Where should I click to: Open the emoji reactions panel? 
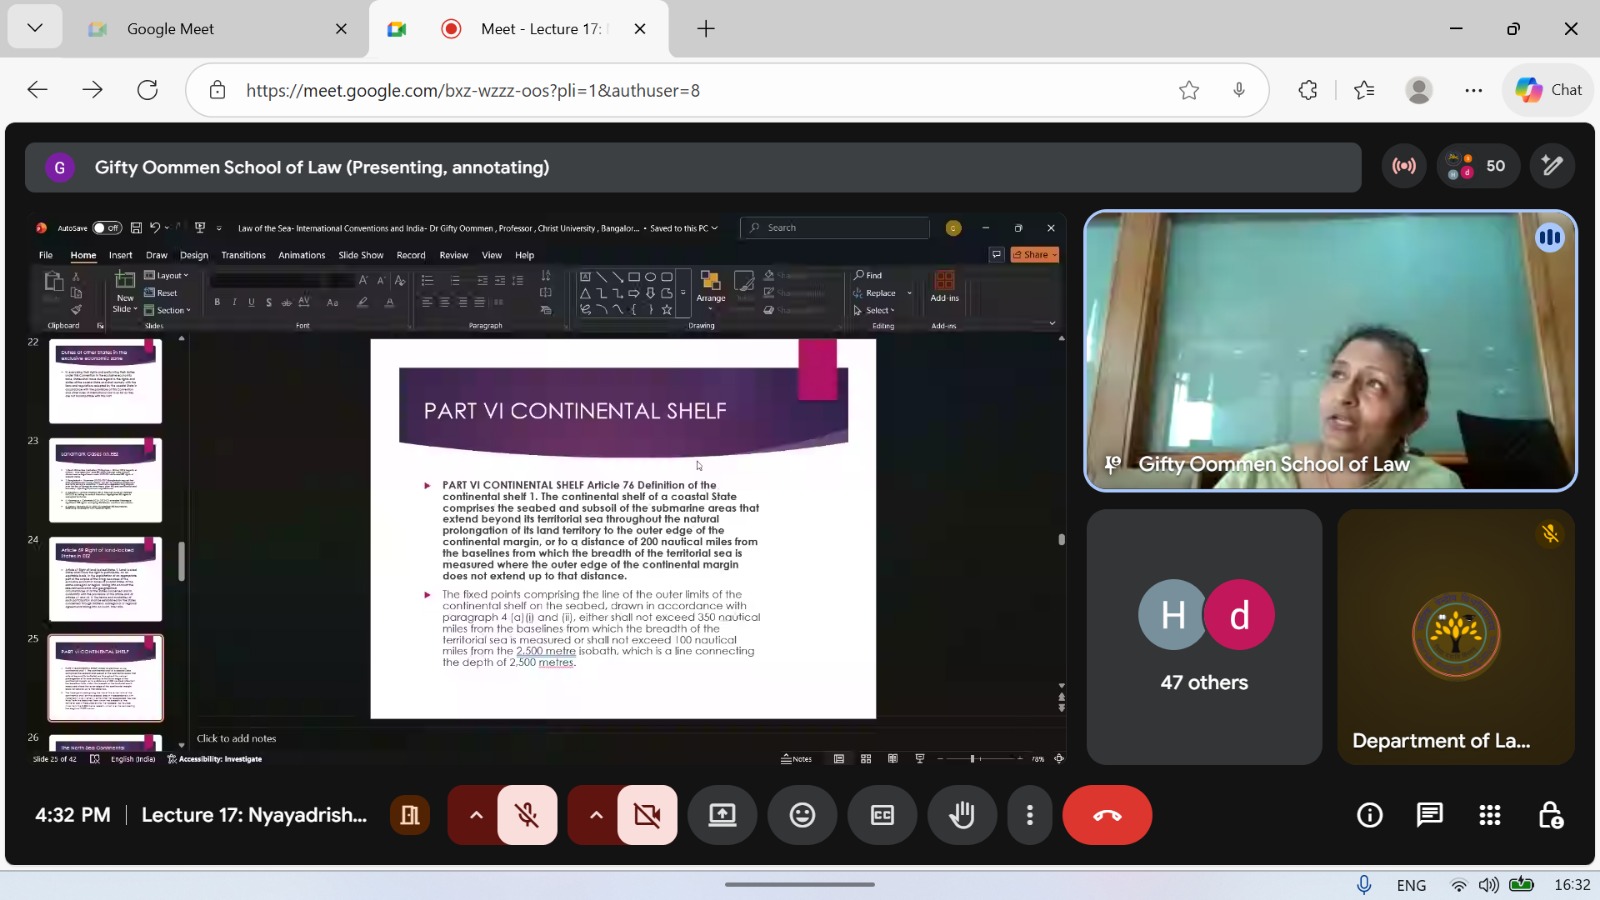[x=802, y=815]
